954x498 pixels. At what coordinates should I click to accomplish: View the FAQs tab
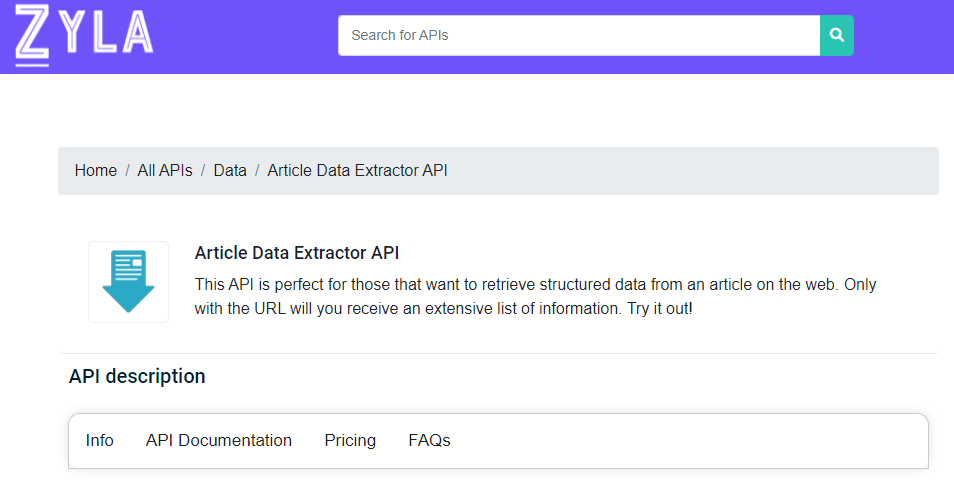tap(429, 440)
